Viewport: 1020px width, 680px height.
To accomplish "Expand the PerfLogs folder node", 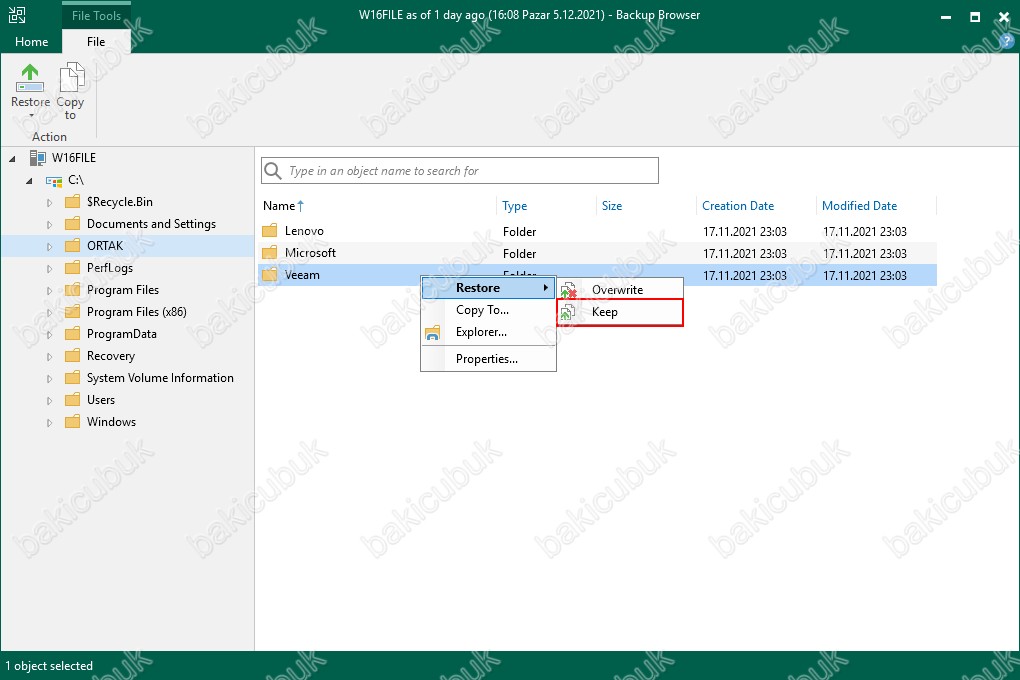I will click(49, 269).
